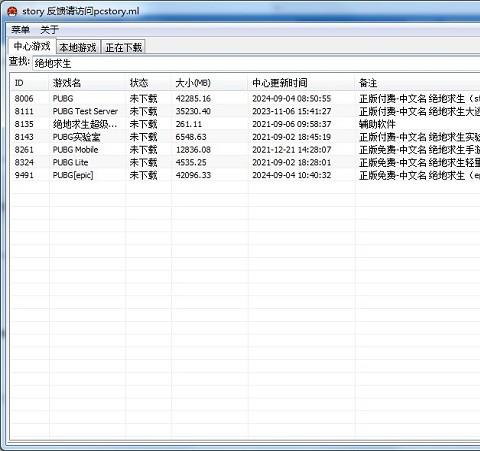Click update time 2021-09-02 18:28:01
The width and height of the screenshot is (480, 451).
click(292, 163)
